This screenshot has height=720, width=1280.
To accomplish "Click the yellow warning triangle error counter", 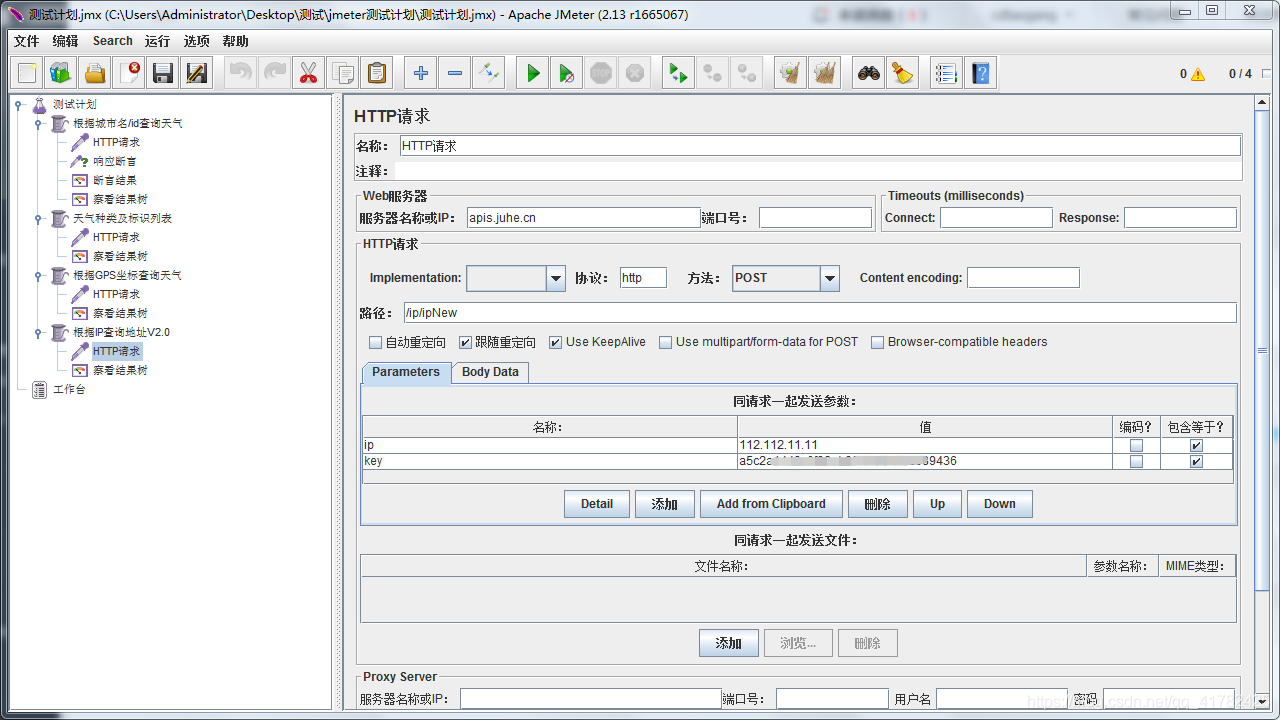I will (x=1198, y=74).
